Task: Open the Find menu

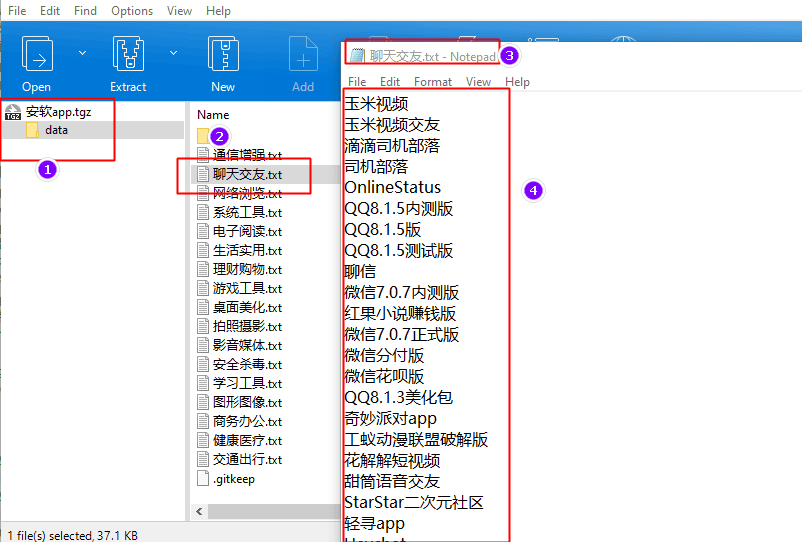Action: tap(85, 11)
